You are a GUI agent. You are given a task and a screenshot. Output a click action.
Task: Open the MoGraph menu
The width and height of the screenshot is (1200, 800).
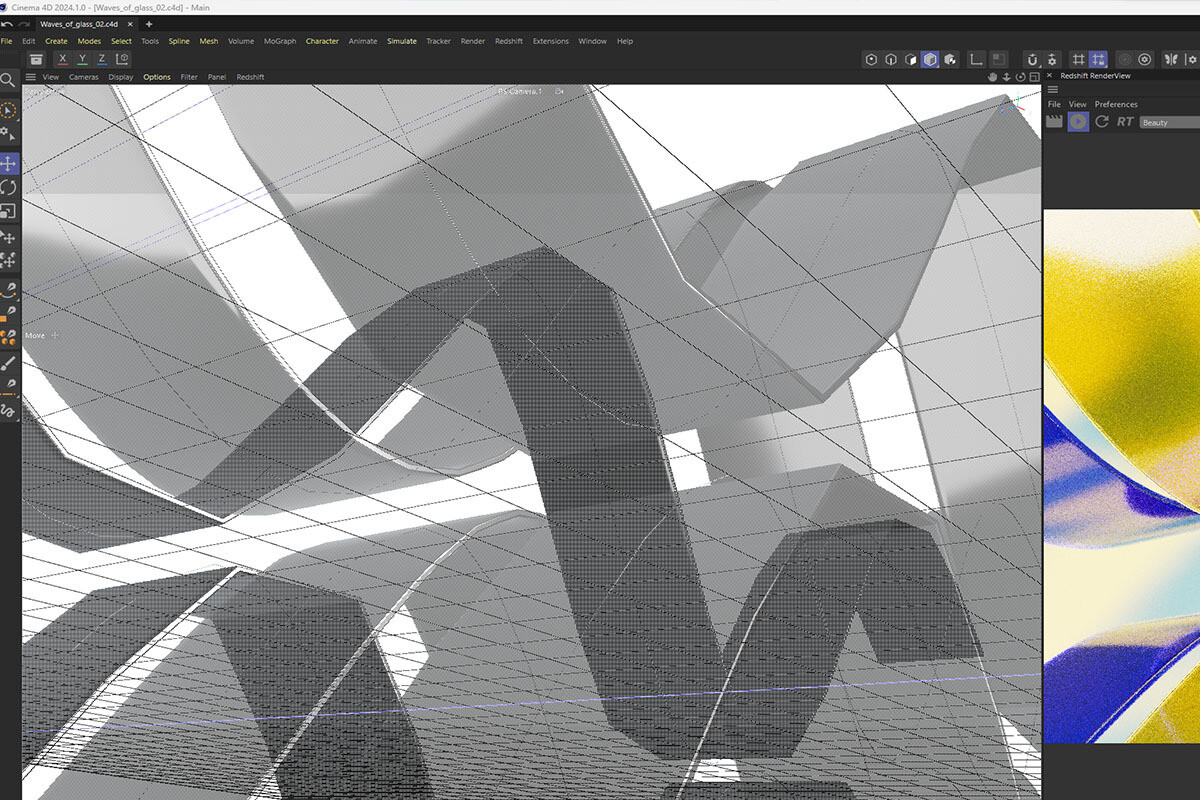[279, 41]
